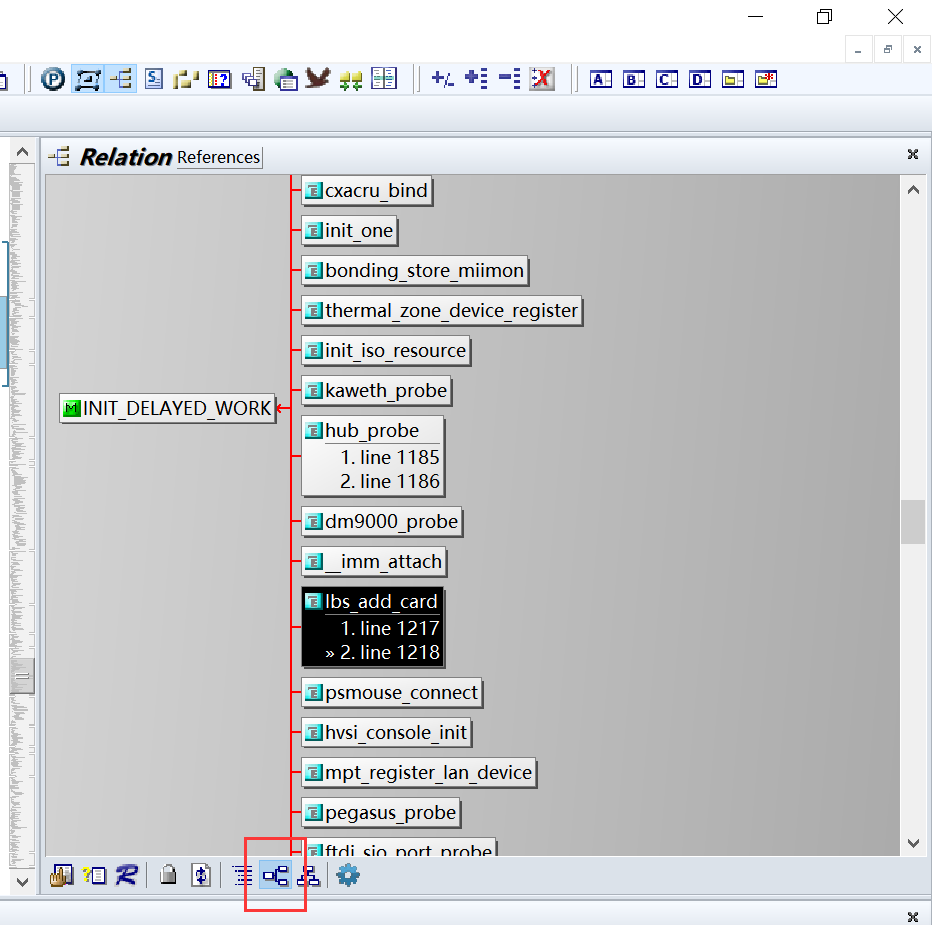Toggle the lock icon in the Relation toolbar
932x925 pixels.
[168, 875]
